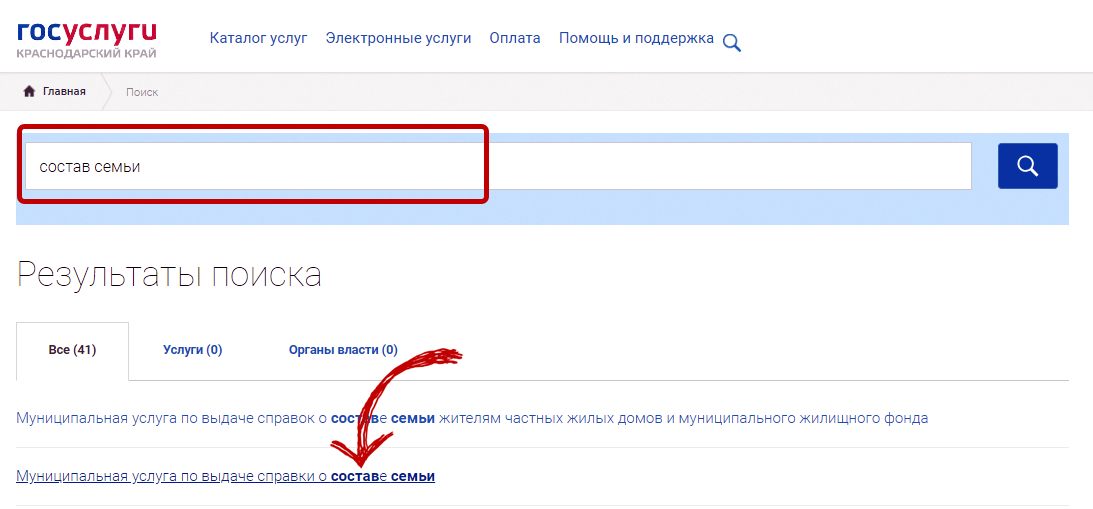
Task: Select Помощь и поддержка in navigation
Action: [x=636, y=38]
